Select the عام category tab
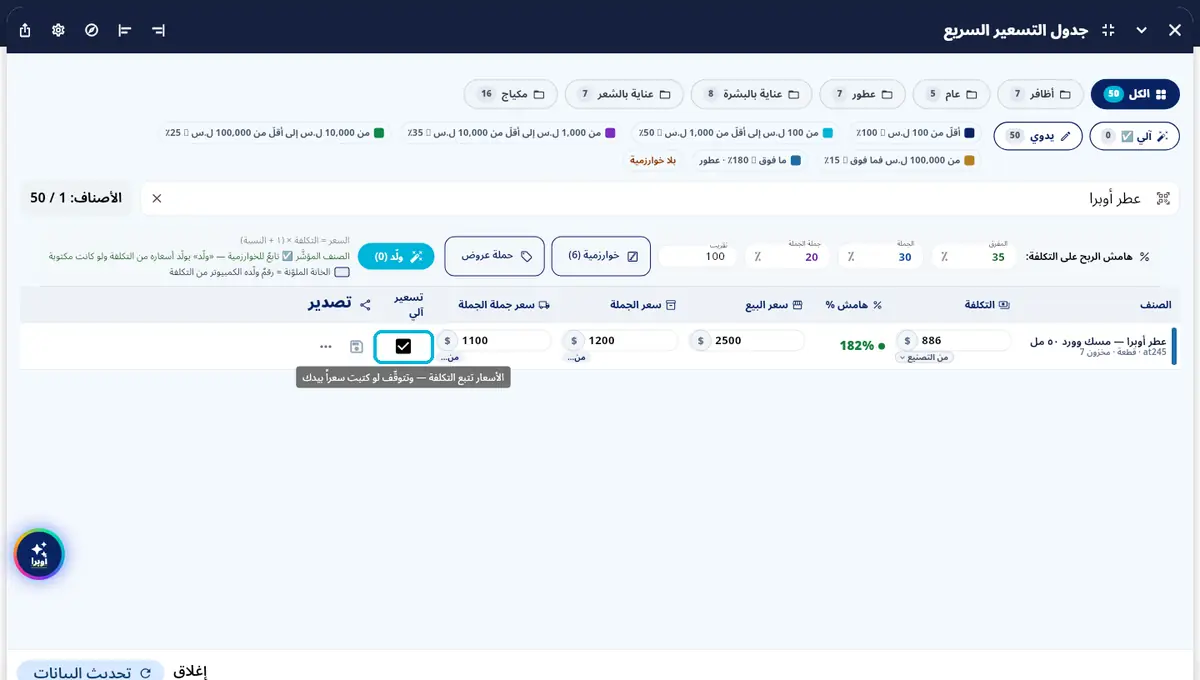 click(952, 94)
